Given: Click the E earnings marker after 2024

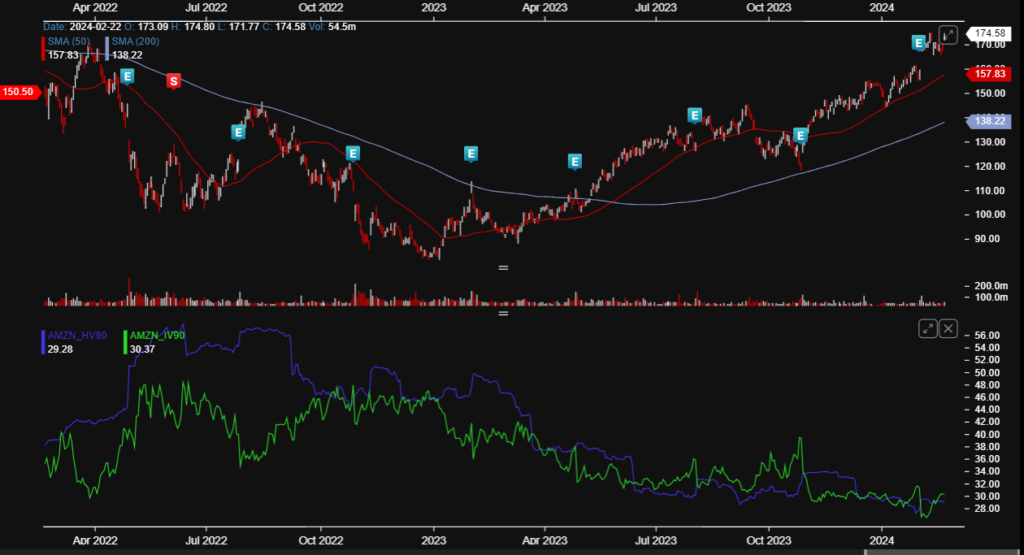Looking at the screenshot, I should pyautogui.click(x=919, y=44).
